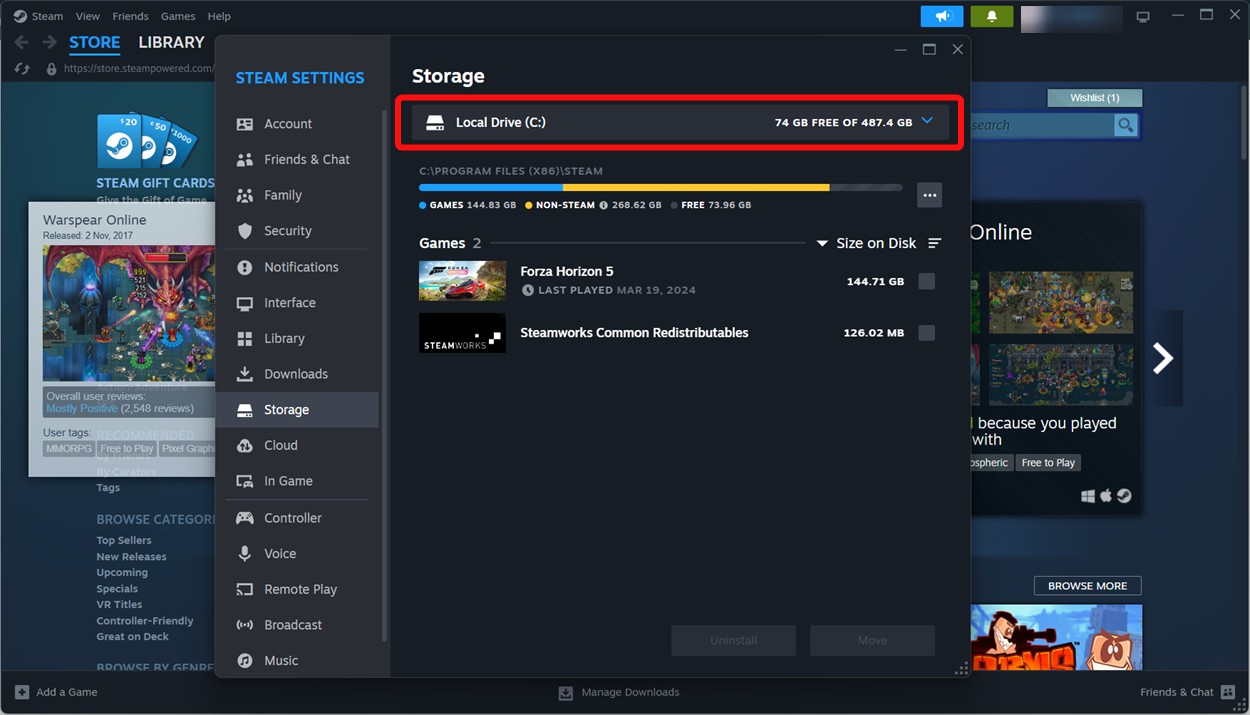Viewport: 1250px width, 715px height.
Task: Select the Downloads settings icon
Action: [x=243, y=373]
